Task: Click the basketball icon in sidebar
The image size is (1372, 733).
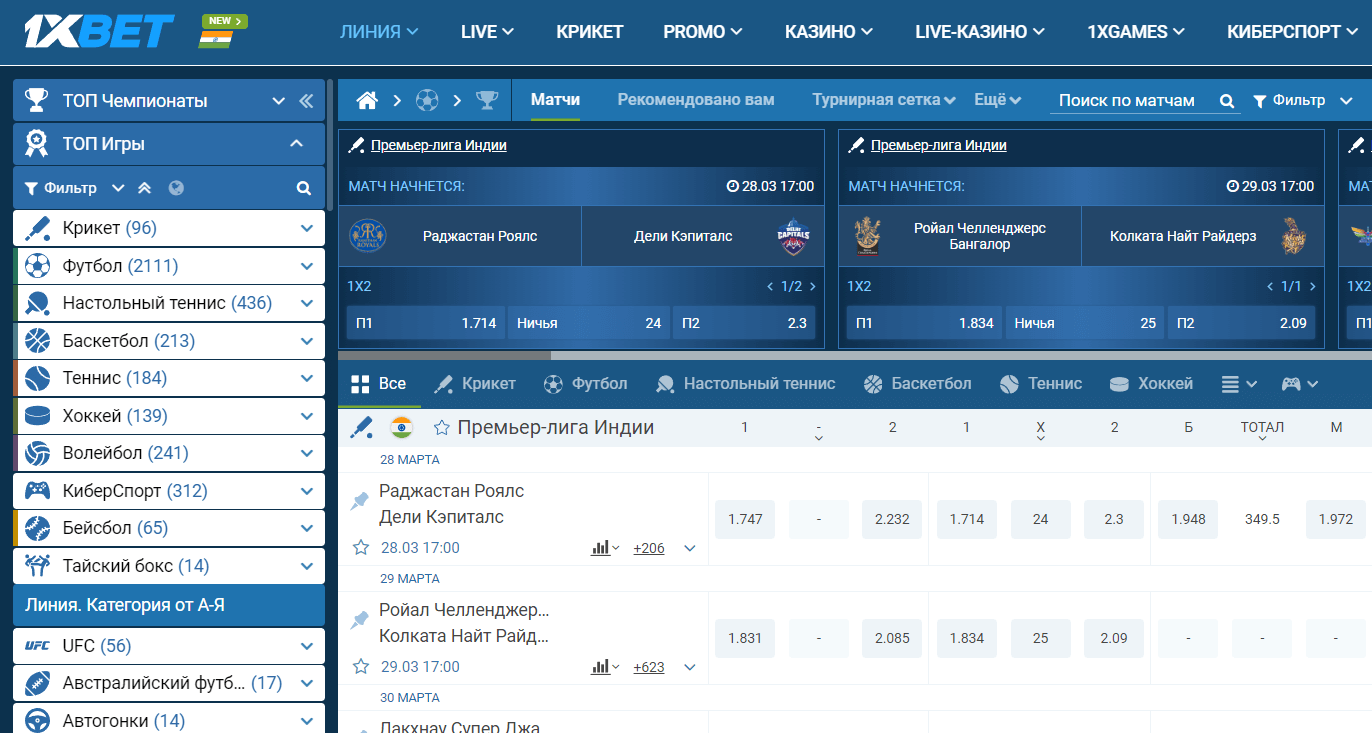Action: point(37,341)
